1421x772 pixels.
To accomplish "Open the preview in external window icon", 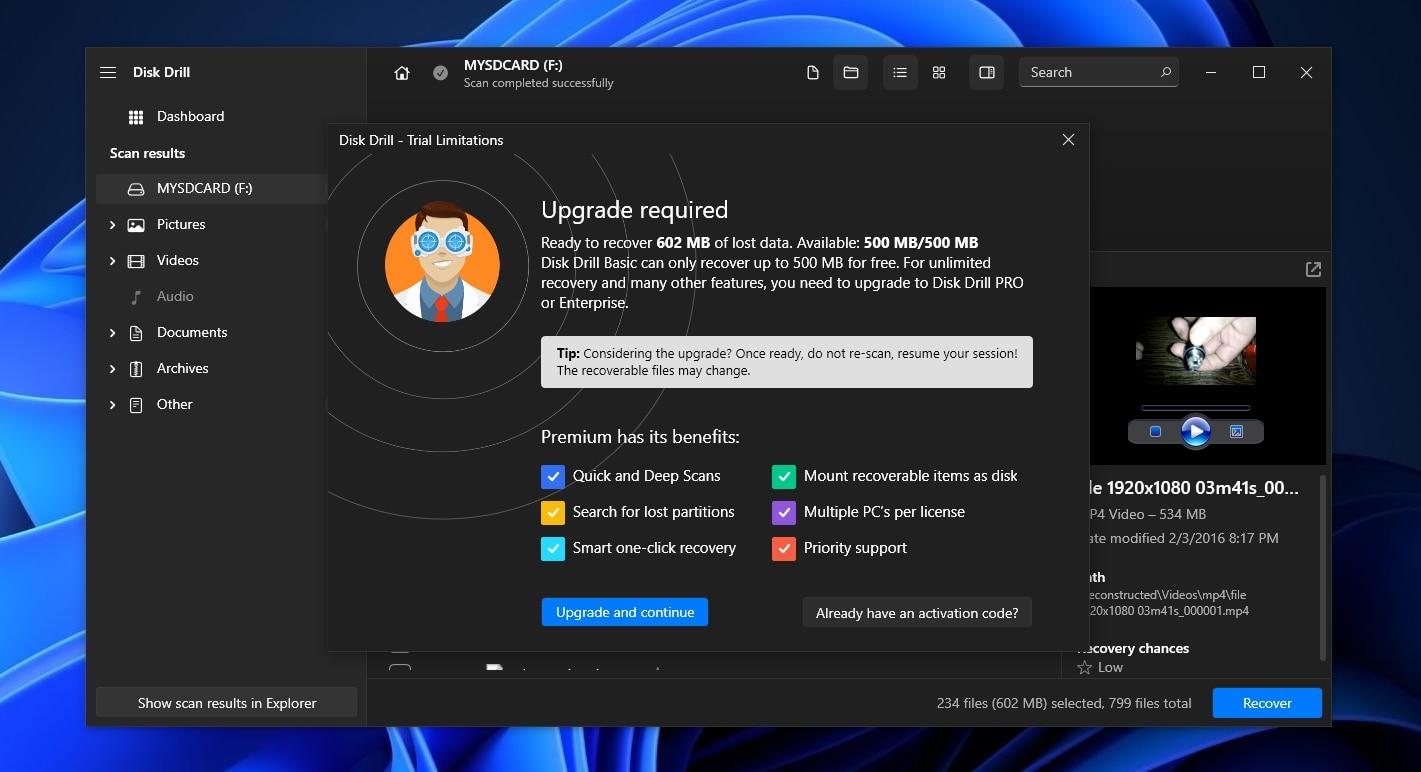I will (x=1312, y=268).
